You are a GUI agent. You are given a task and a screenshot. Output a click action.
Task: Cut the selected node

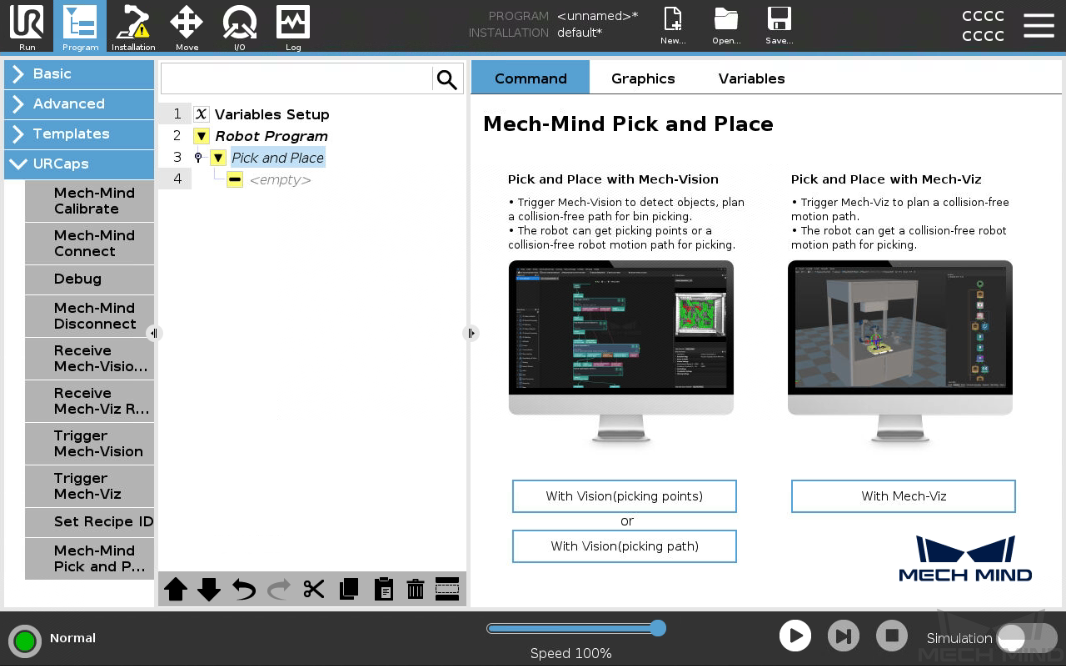click(313, 589)
